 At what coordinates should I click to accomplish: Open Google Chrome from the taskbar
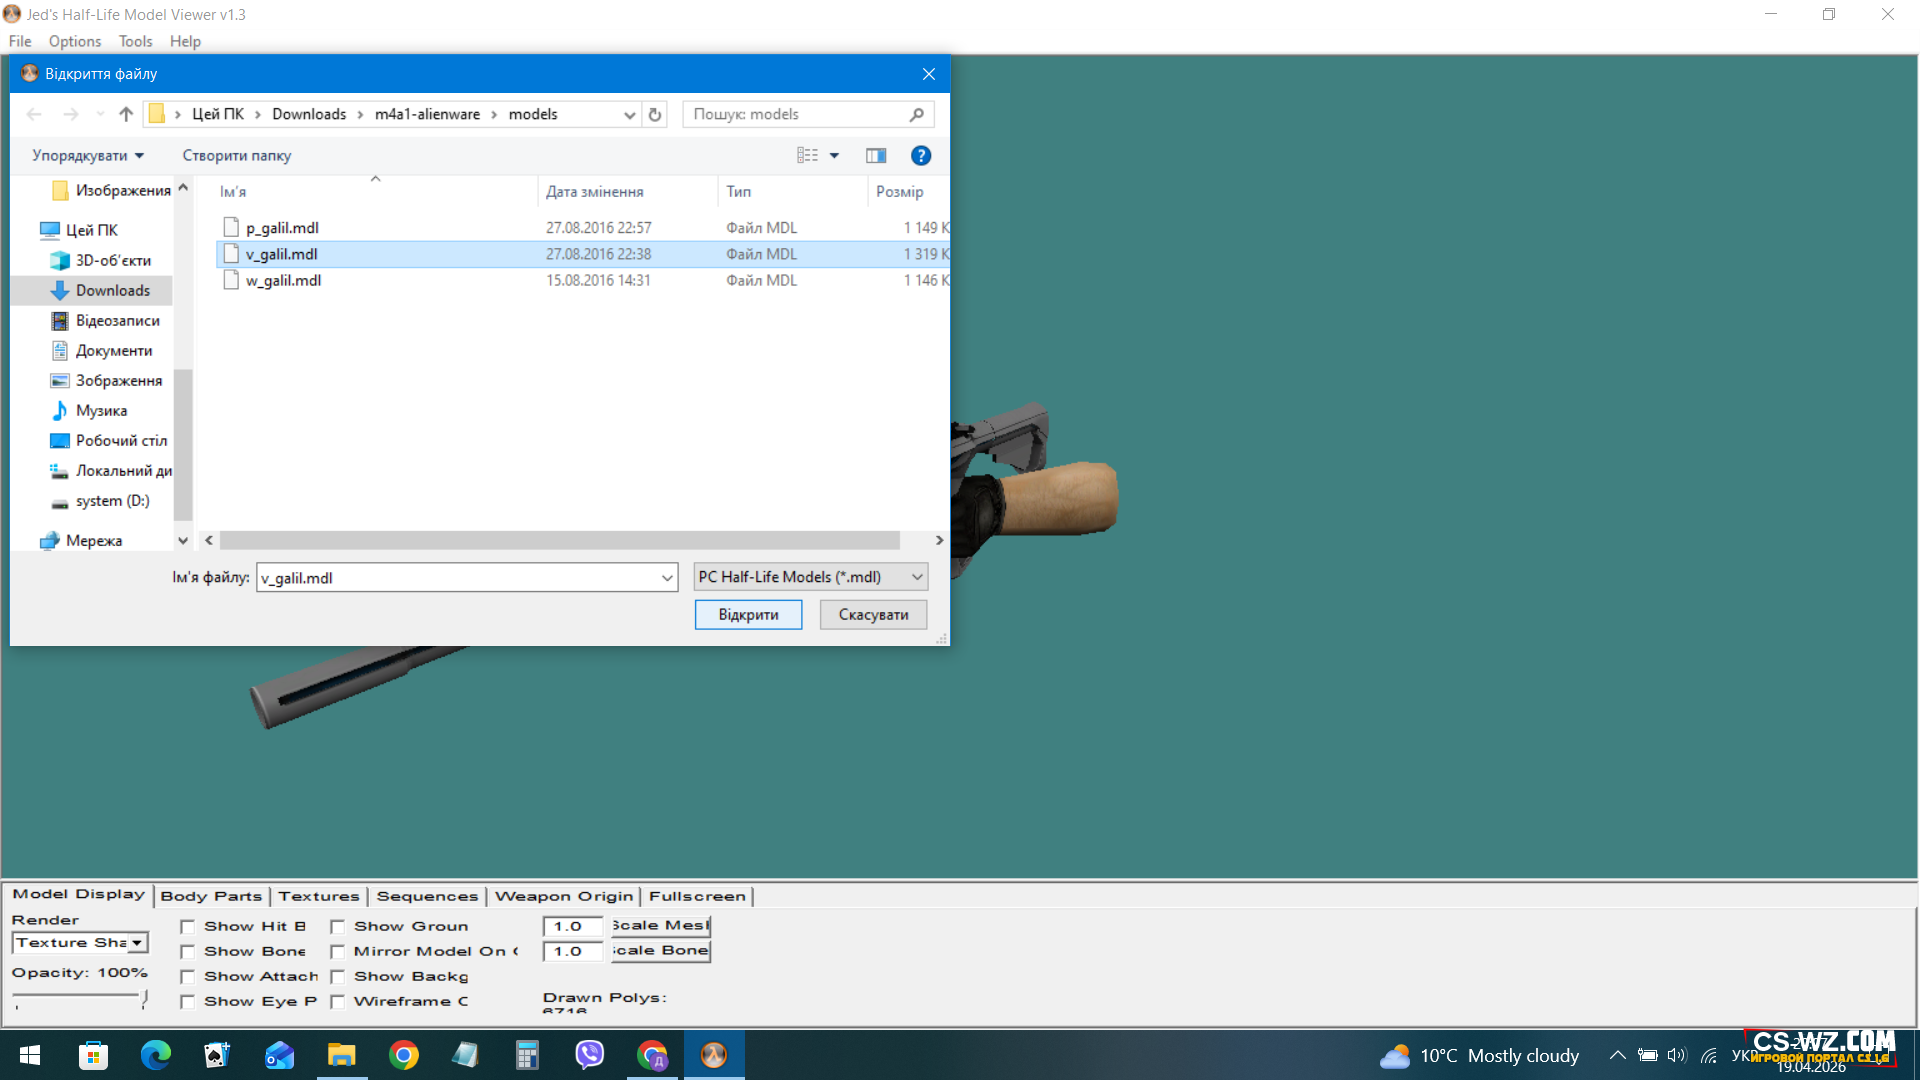pyautogui.click(x=404, y=1055)
